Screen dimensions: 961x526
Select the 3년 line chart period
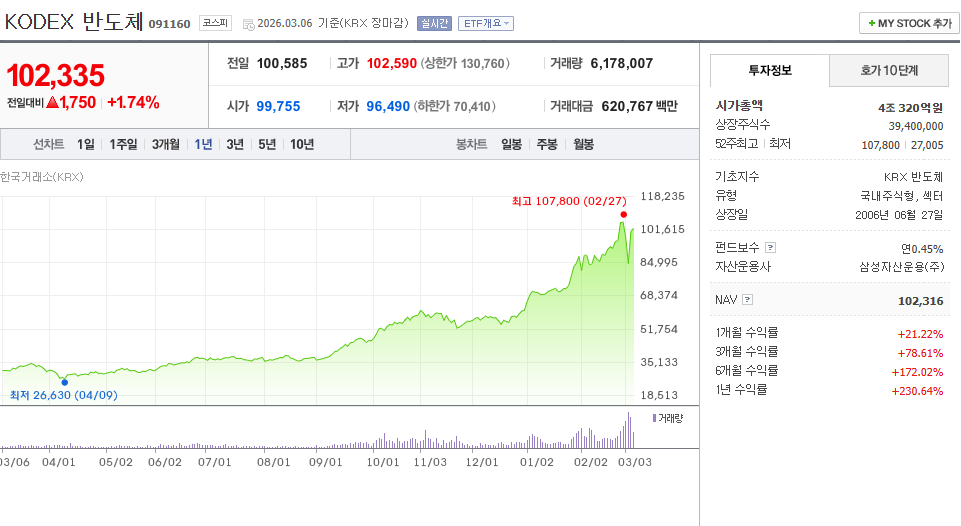pos(235,145)
